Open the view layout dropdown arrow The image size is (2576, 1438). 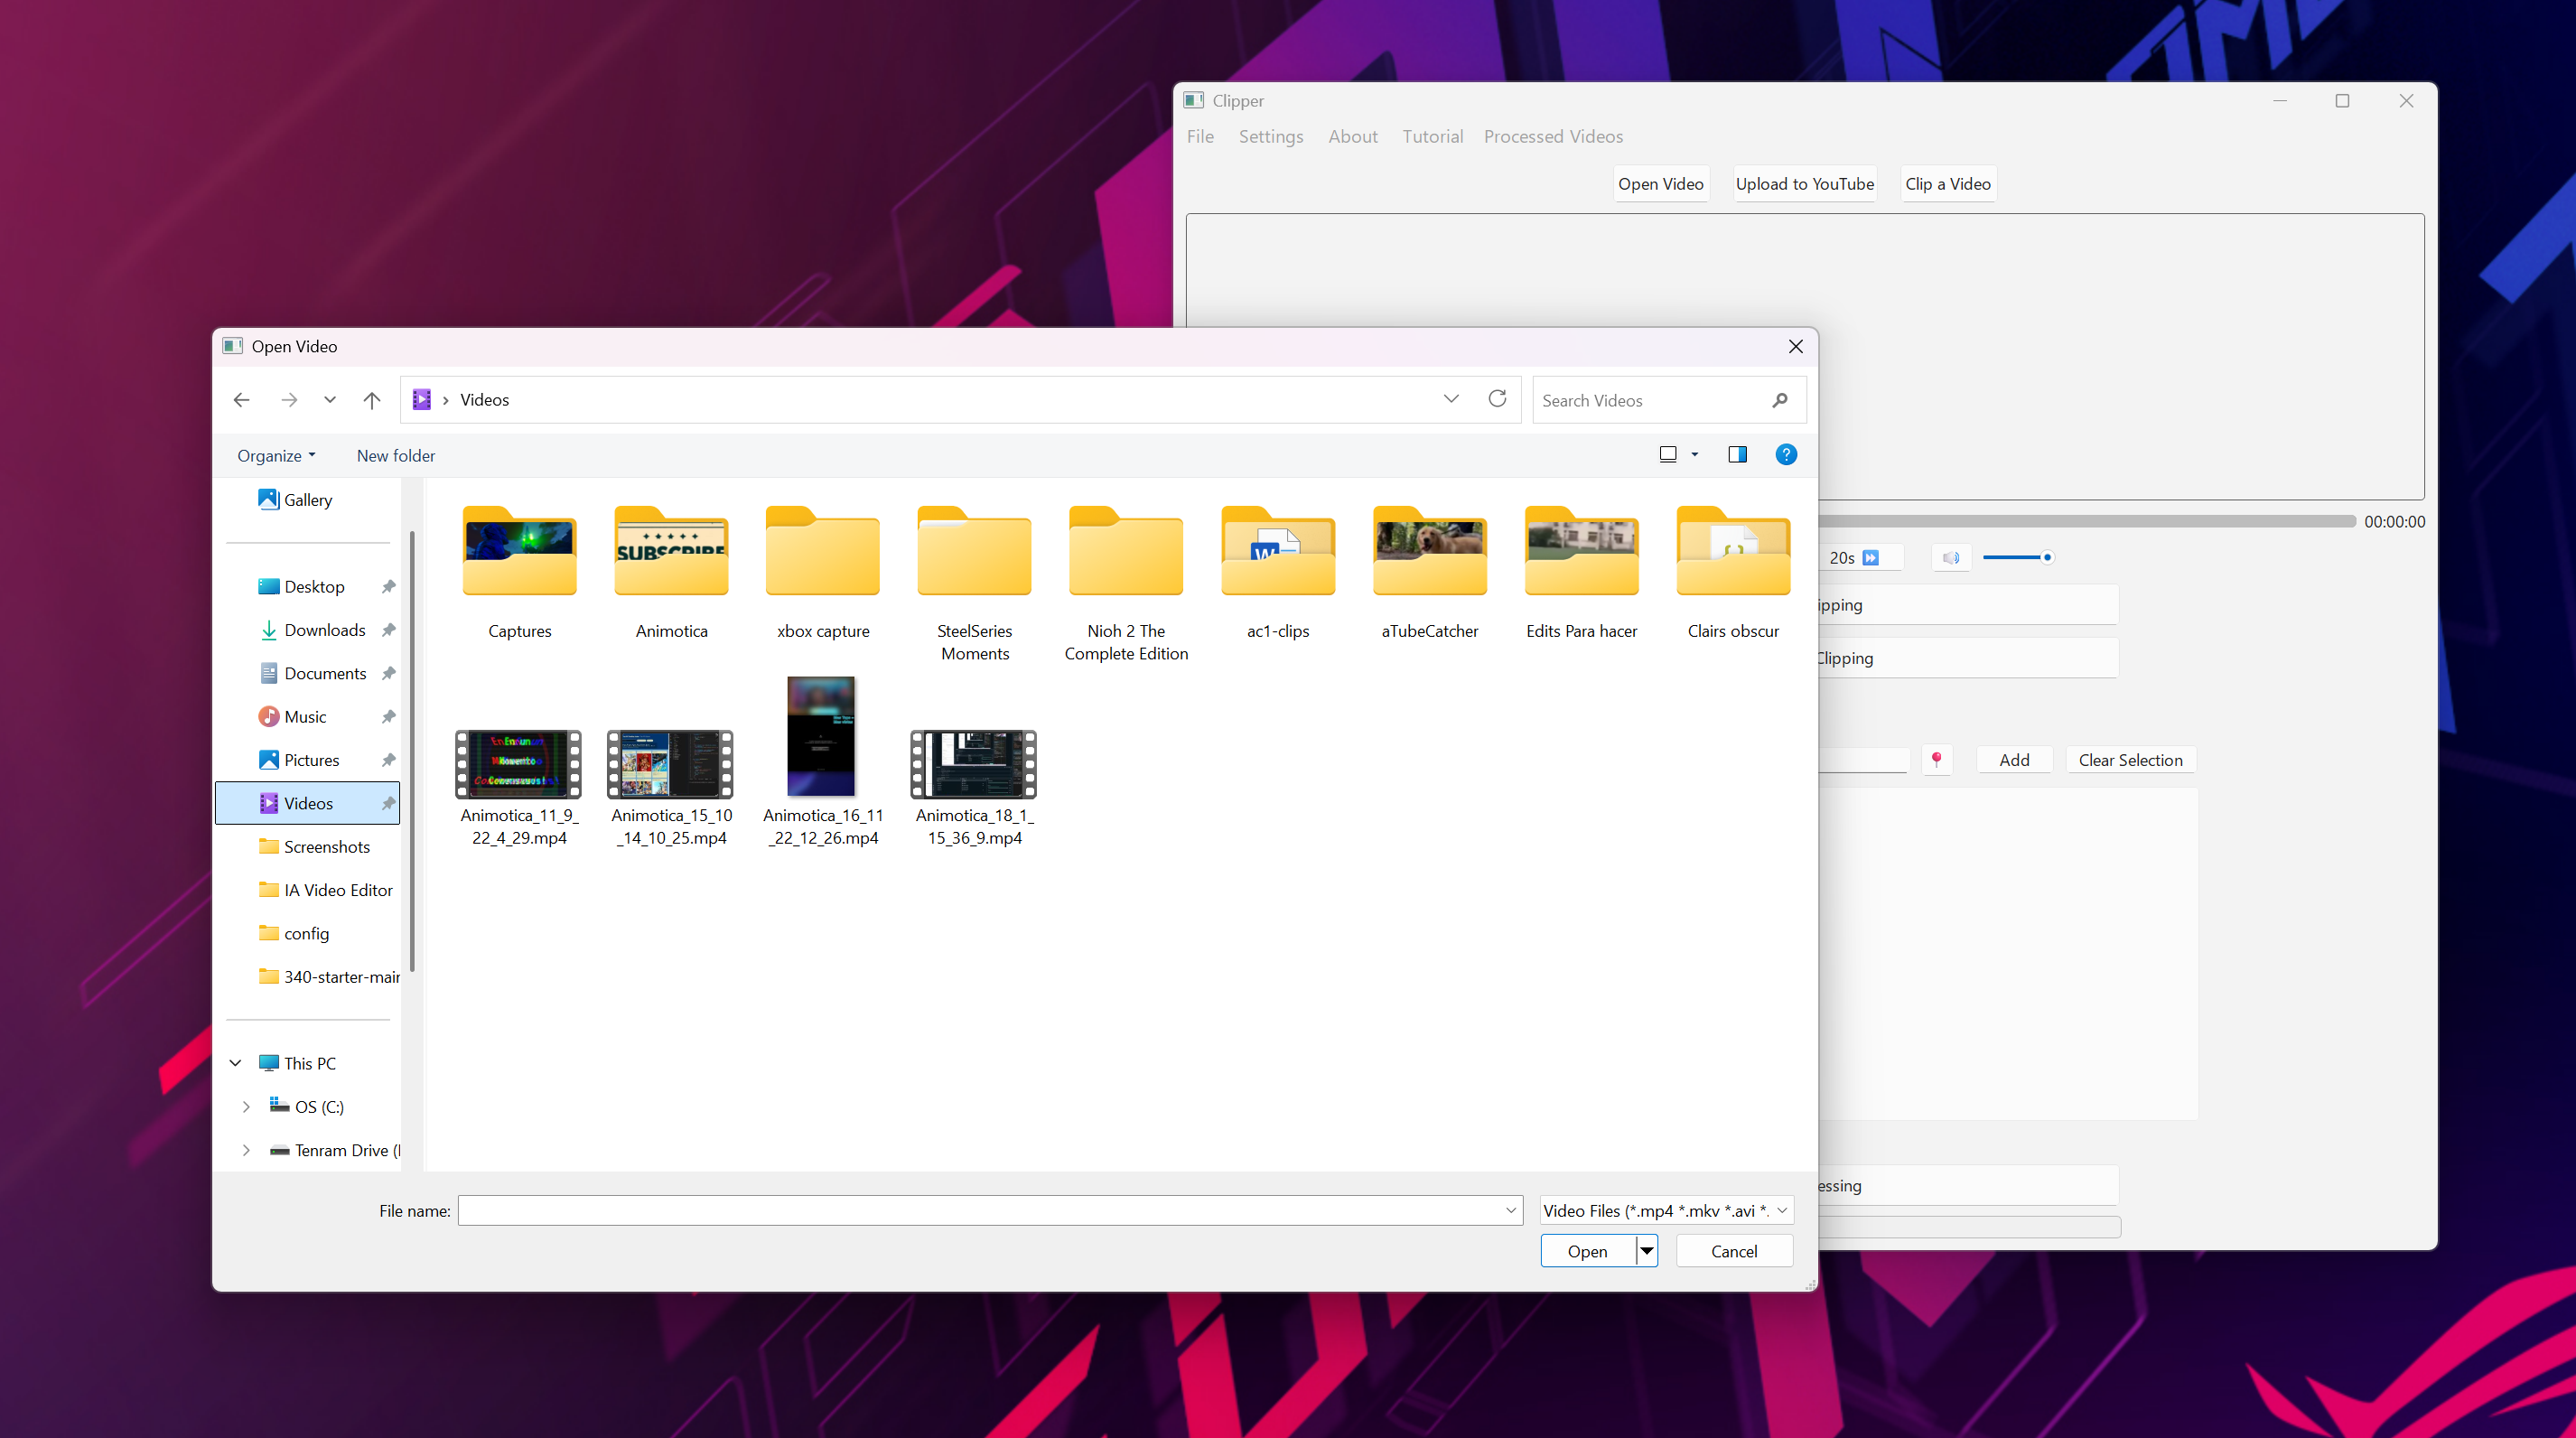(1694, 454)
